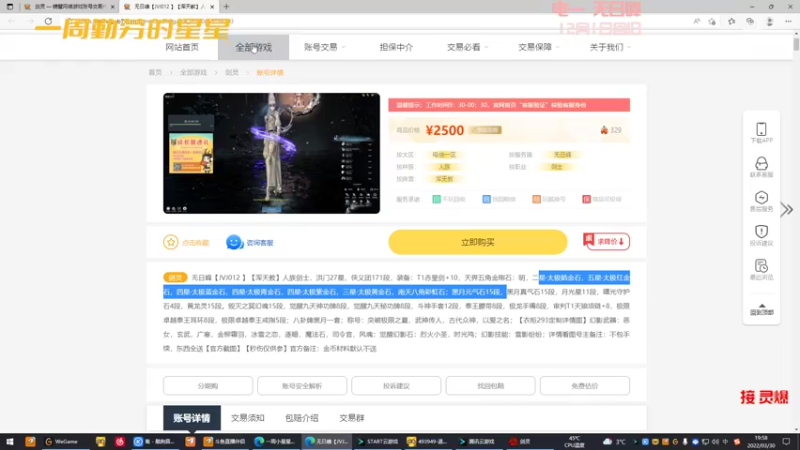Click the taskbar clock showing 19:58
800x450 pixels.
[761, 441]
